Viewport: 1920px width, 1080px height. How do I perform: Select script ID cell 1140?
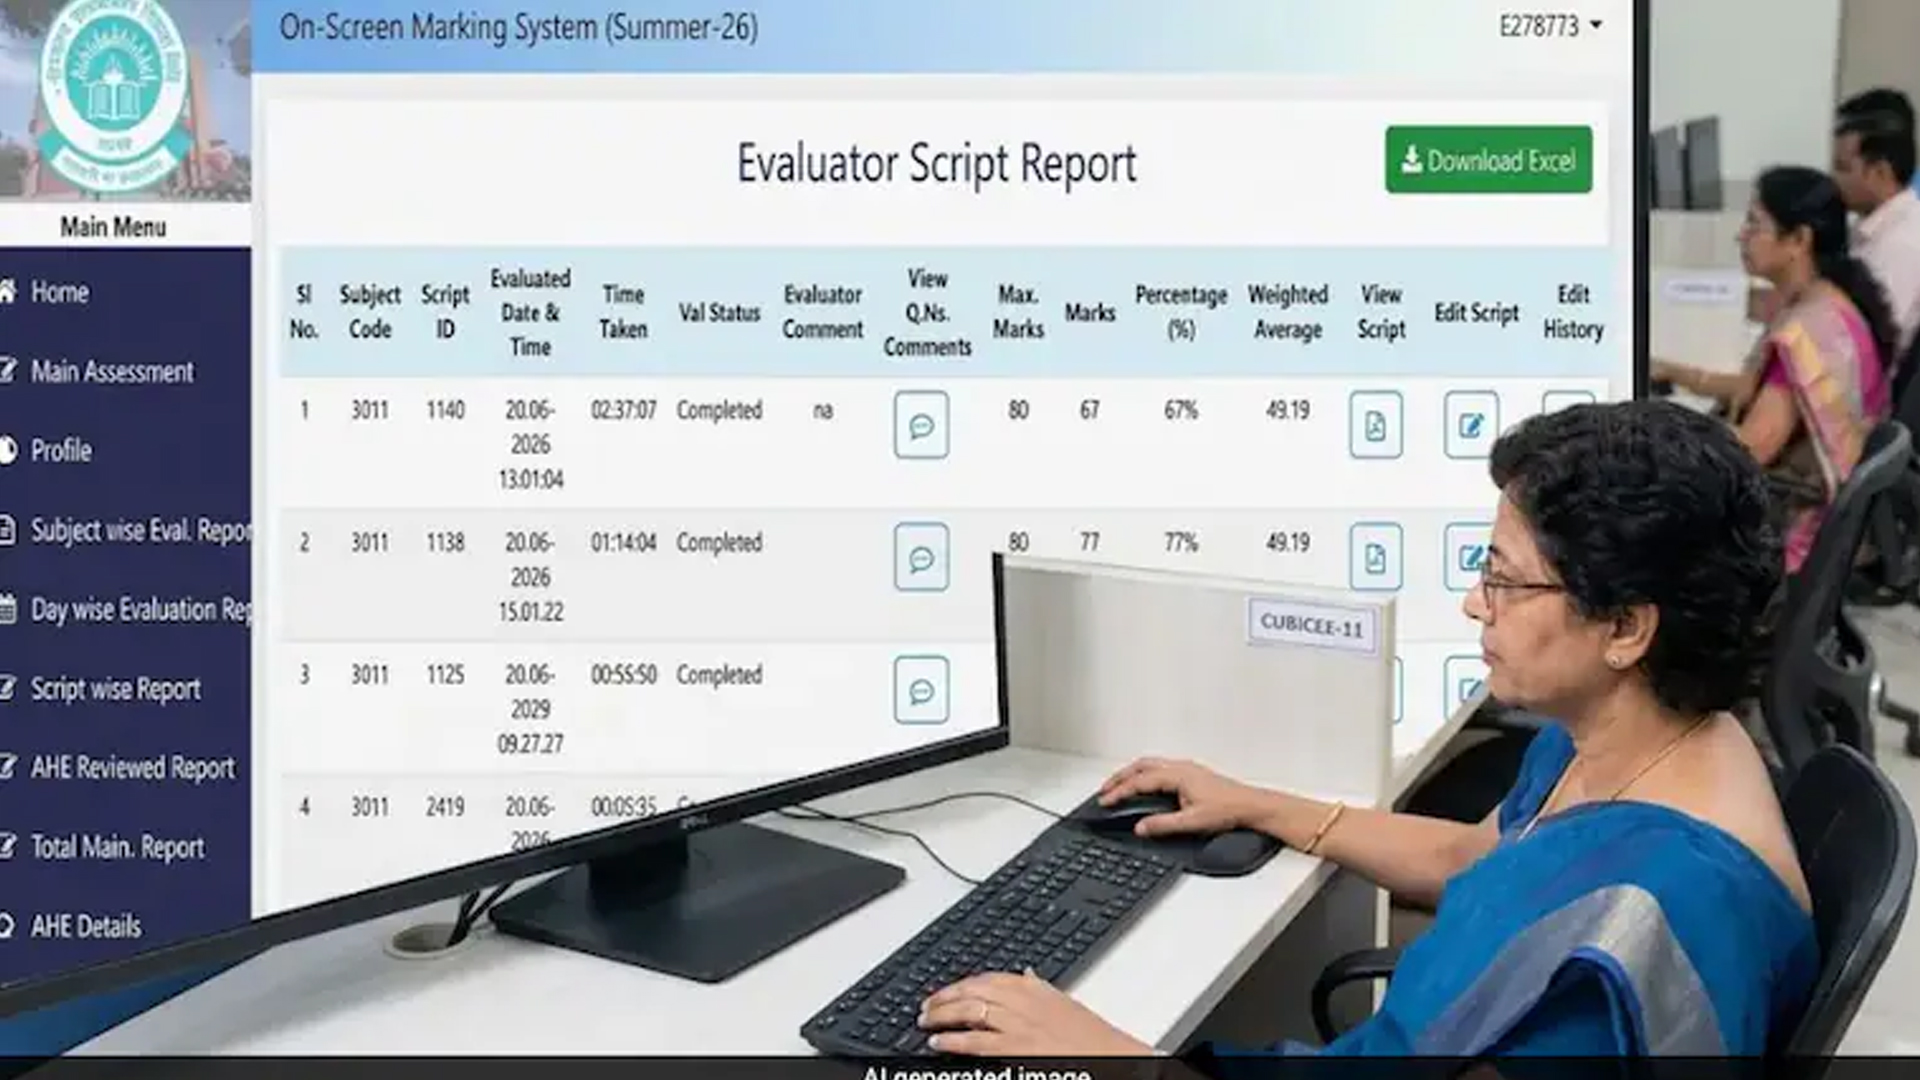445,410
